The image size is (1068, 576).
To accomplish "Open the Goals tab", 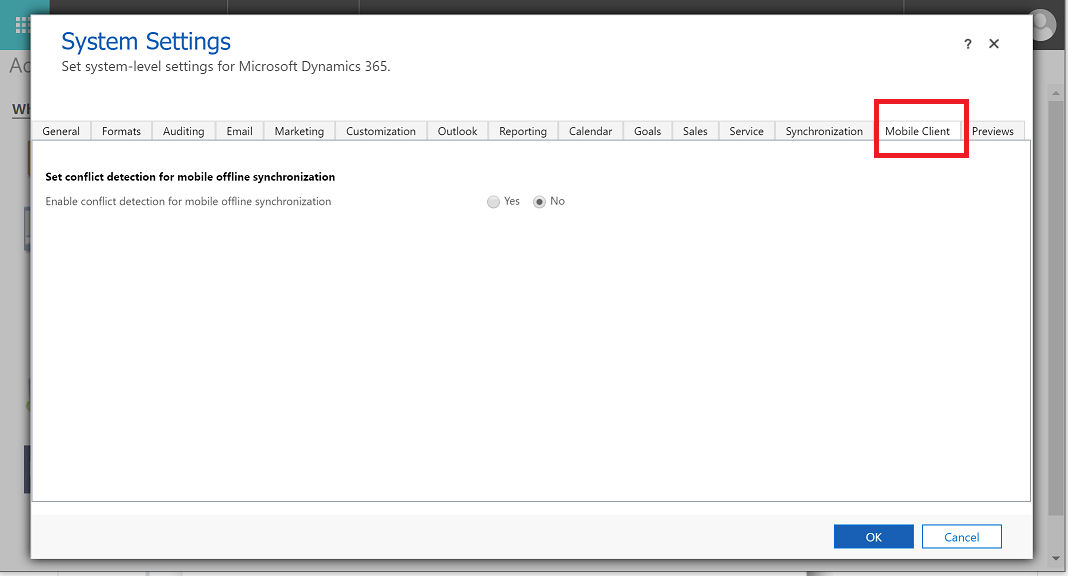I will (x=647, y=131).
